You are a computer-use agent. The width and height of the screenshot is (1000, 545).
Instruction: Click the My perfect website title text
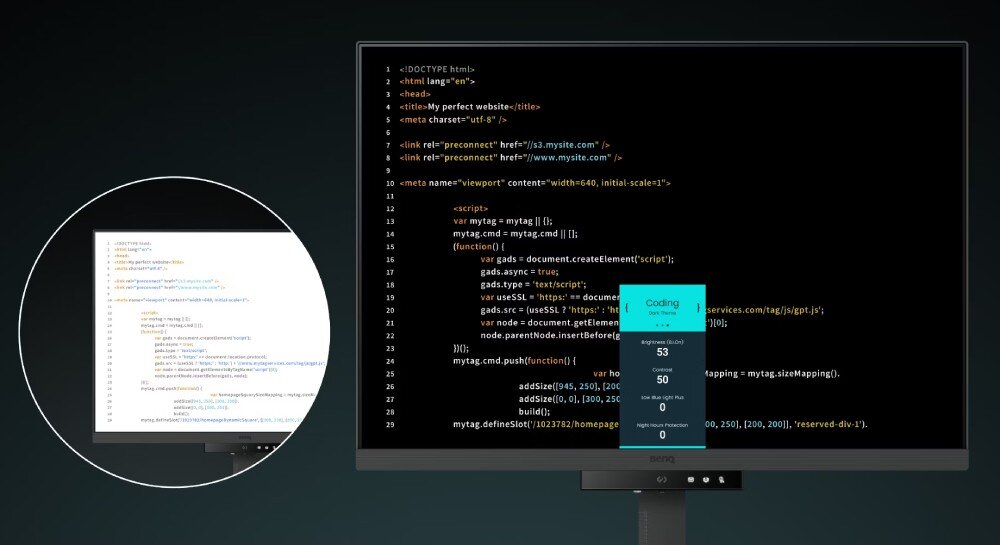tap(468, 107)
